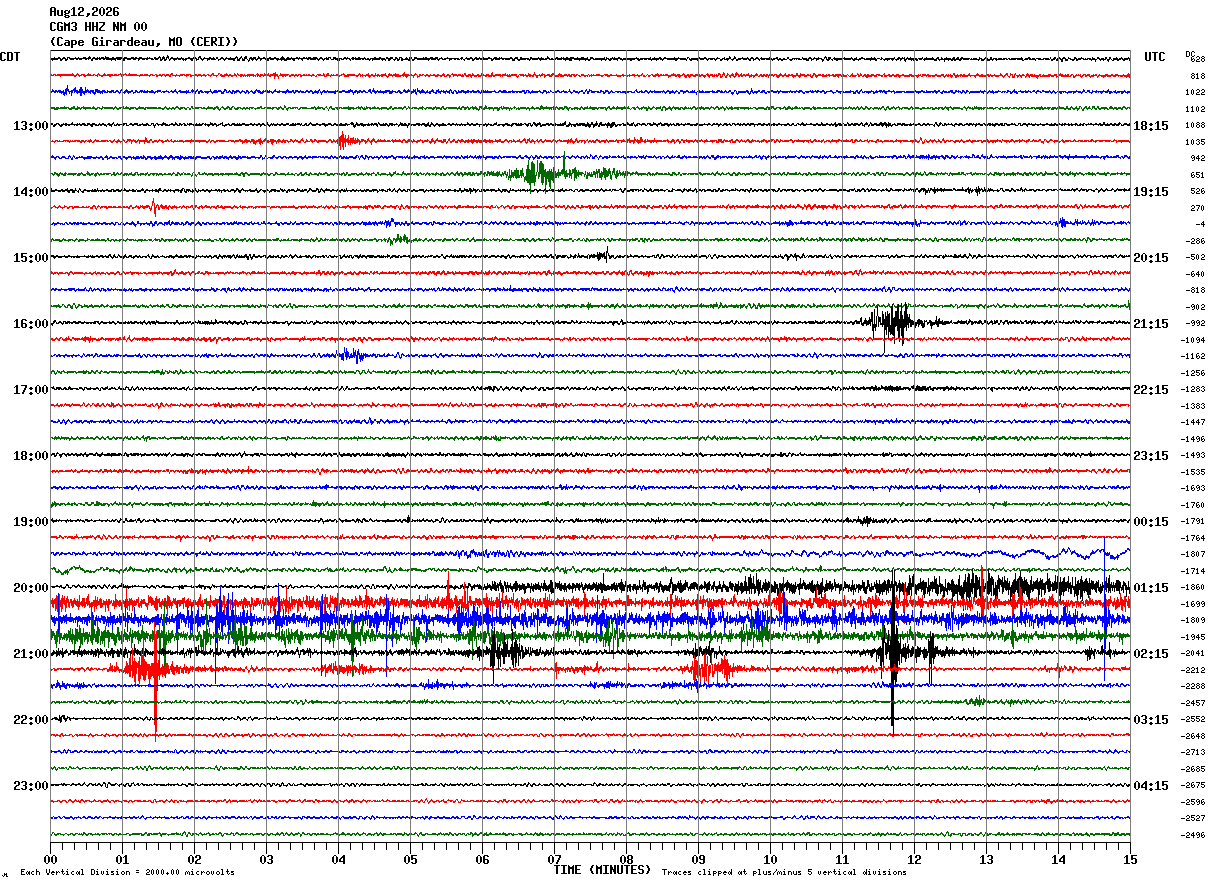Click the TIME (MINUTES) axis label

tap(602, 870)
